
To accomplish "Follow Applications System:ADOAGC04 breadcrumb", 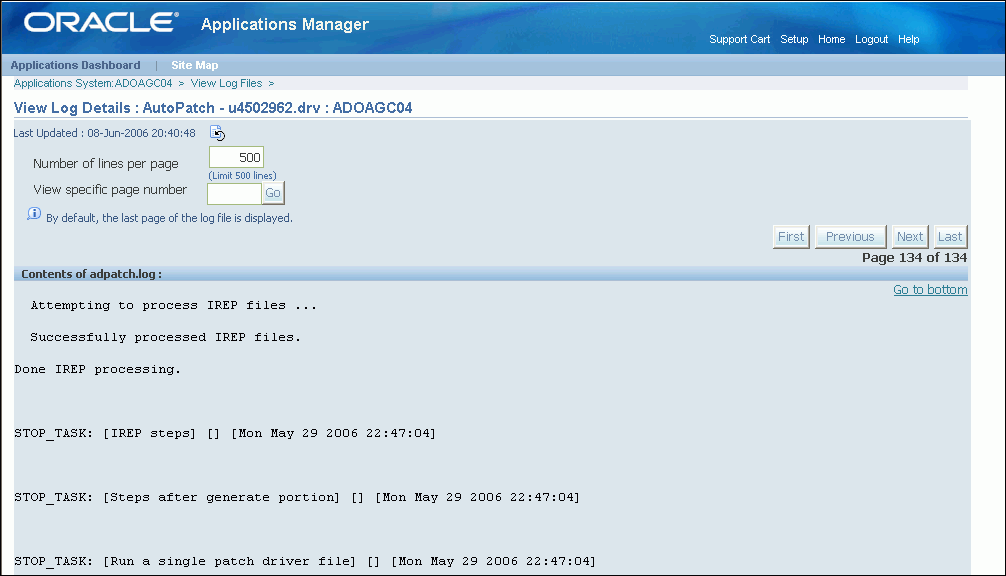I will (x=93, y=83).
